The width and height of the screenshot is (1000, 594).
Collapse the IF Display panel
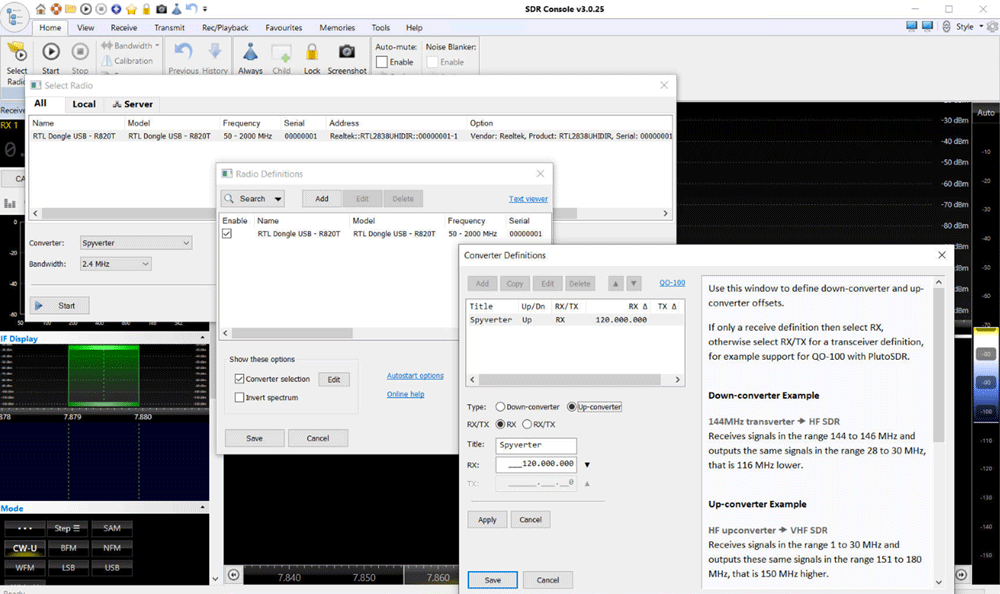pyautogui.click(x=203, y=338)
